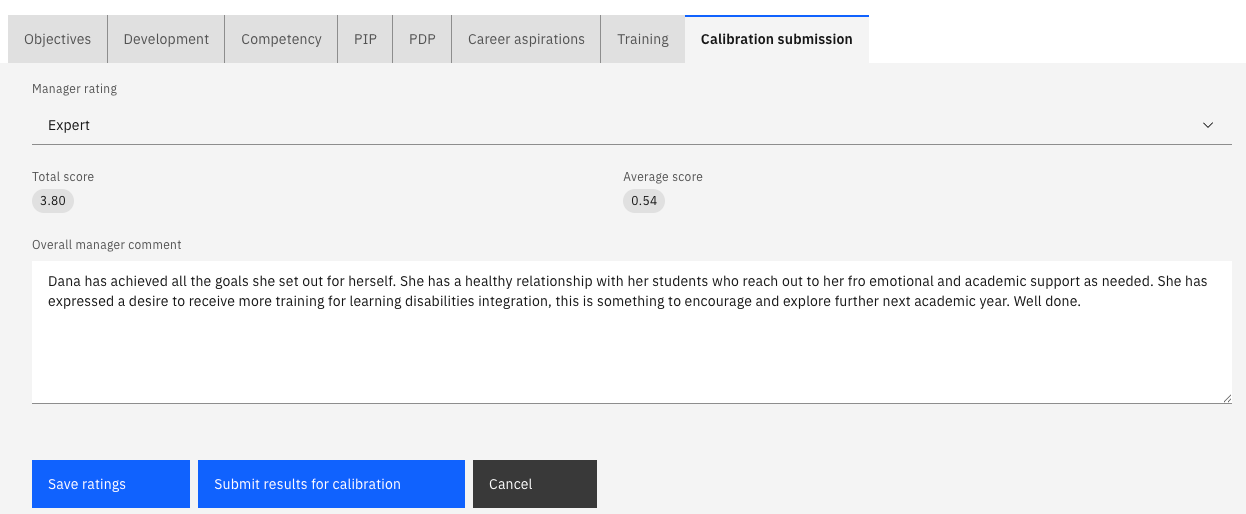Image resolution: width=1246 pixels, height=514 pixels.
Task: View the Career aspirations tab
Action: (x=526, y=39)
